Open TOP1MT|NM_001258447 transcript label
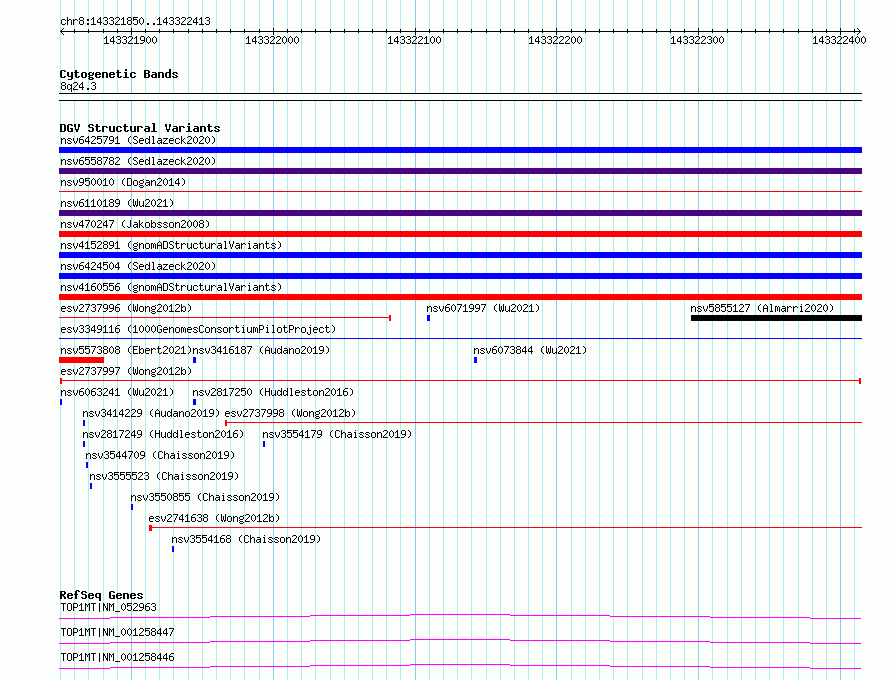Screen dimensions: 890x680 (x=117, y=632)
